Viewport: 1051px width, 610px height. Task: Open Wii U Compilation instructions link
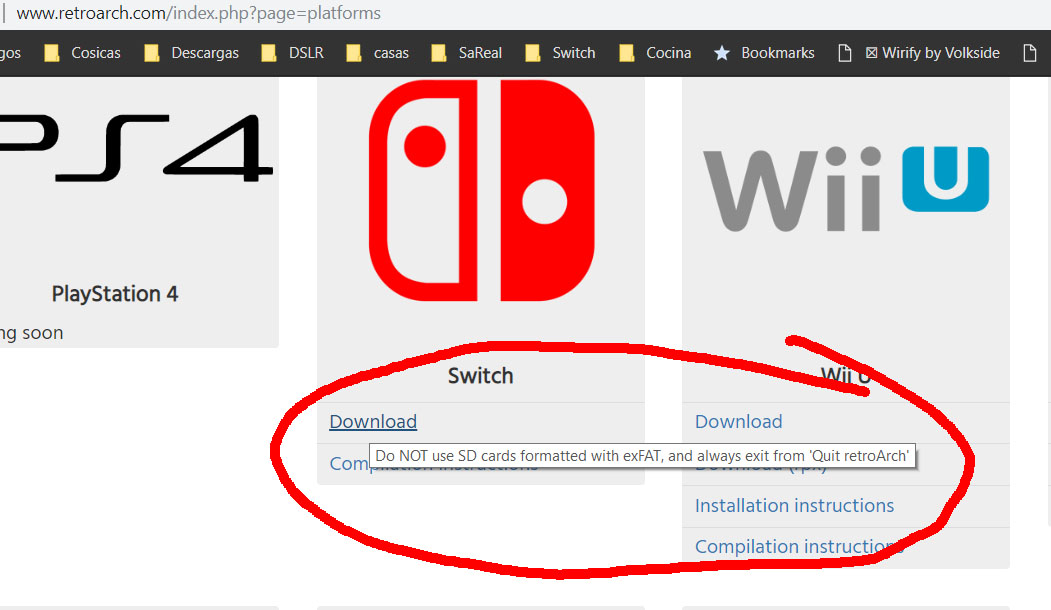coord(799,547)
